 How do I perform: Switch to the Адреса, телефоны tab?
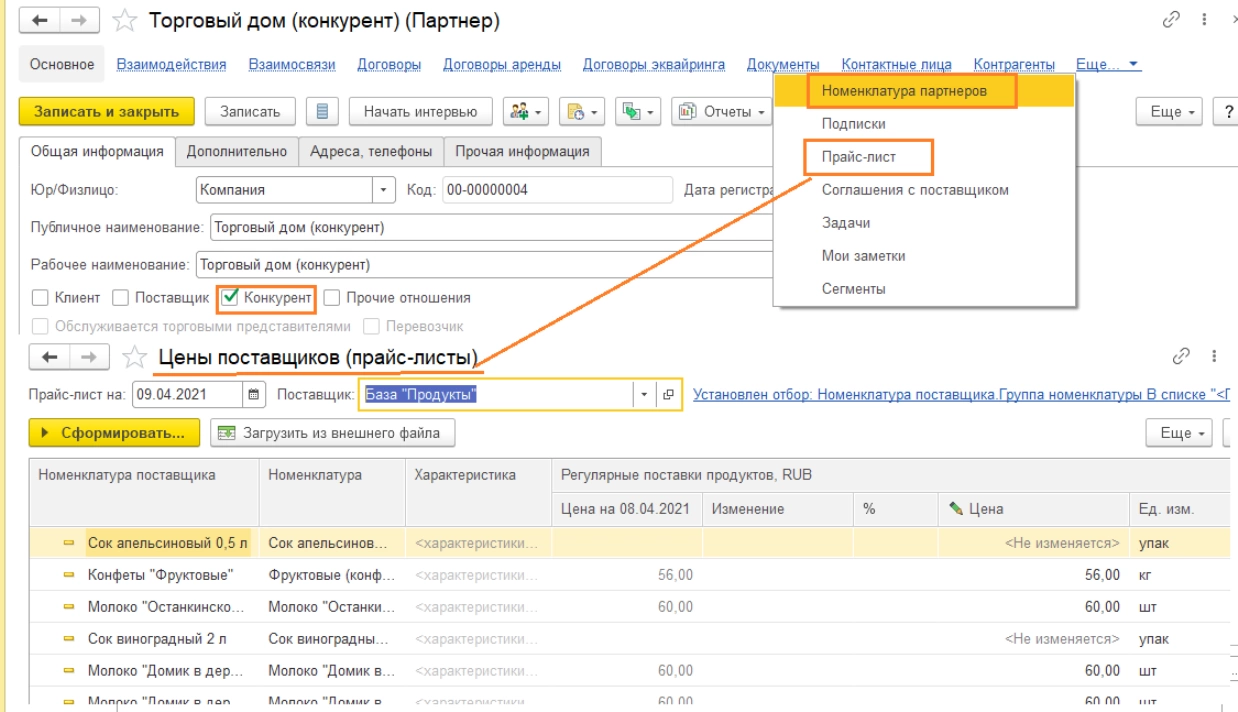pyautogui.click(x=371, y=152)
